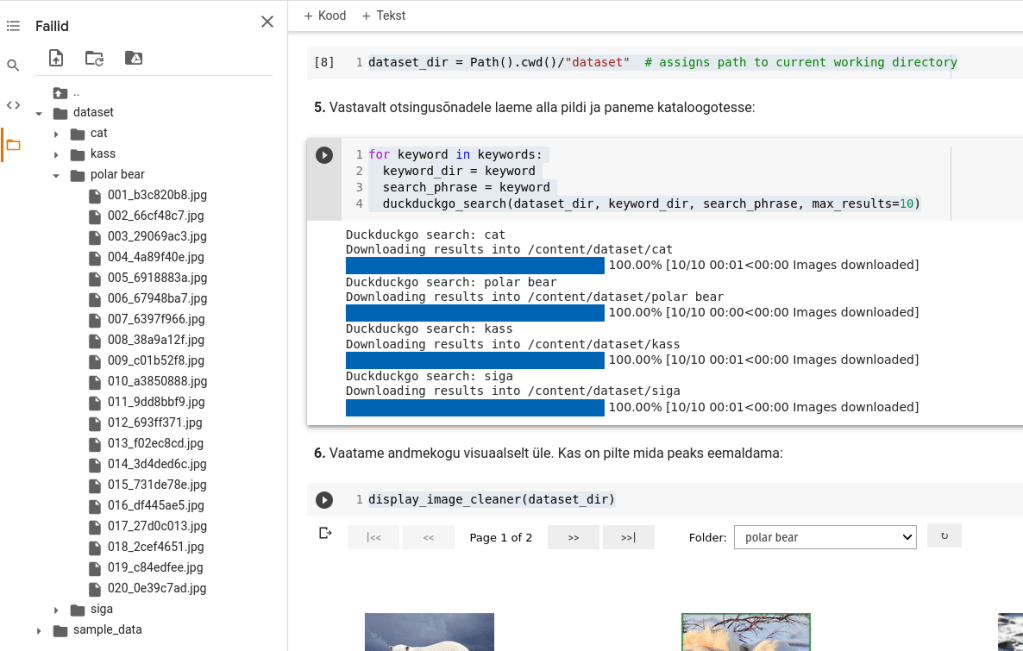The height and width of the screenshot is (651, 1023).
Task: Expand the sample_data folder
Action: coord(39,631)
